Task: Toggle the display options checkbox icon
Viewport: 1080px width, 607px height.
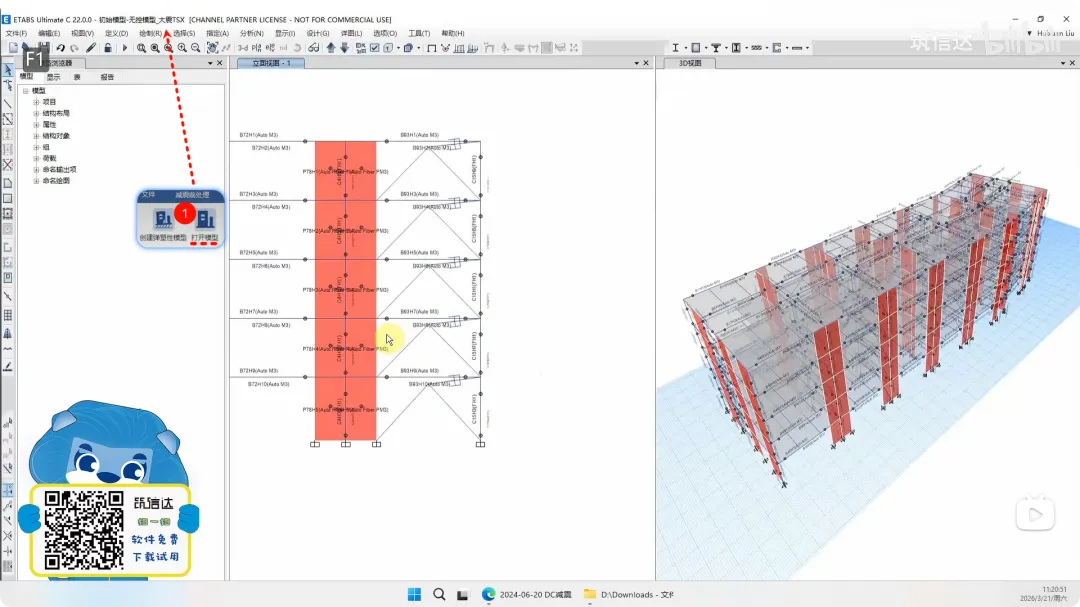Action: tap(375, 48)
